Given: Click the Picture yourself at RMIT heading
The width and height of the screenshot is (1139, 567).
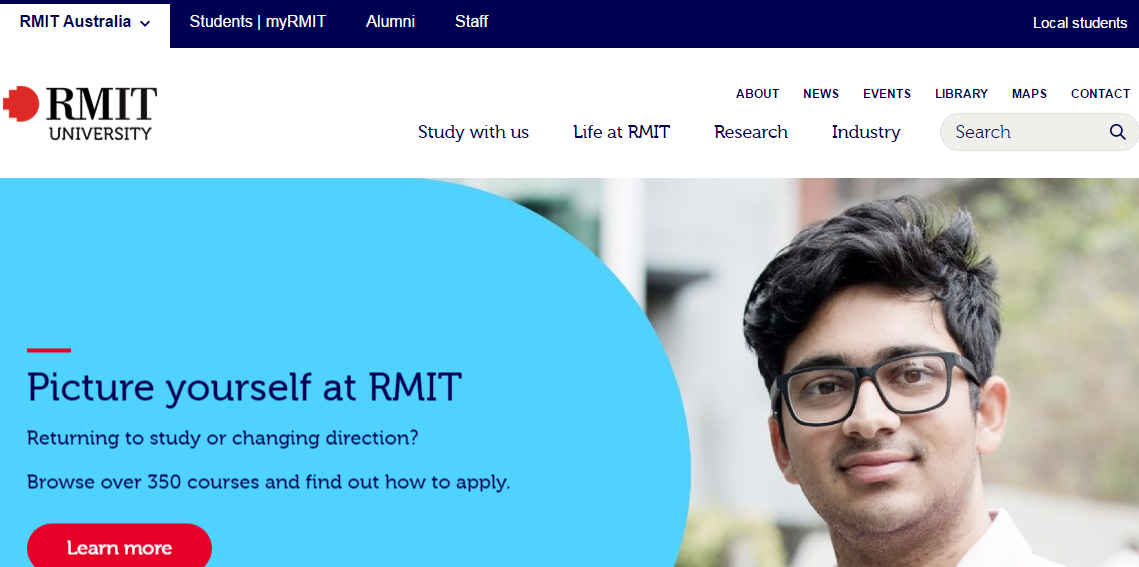Looking at the screenshot, I should tap(244, 388).
